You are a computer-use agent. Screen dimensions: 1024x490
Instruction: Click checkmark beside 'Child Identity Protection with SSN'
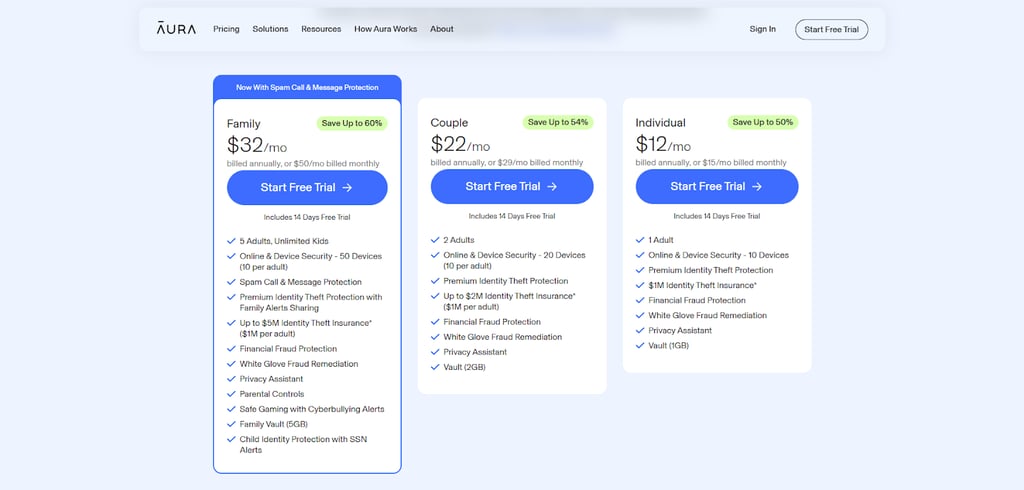tap(231, 439)
